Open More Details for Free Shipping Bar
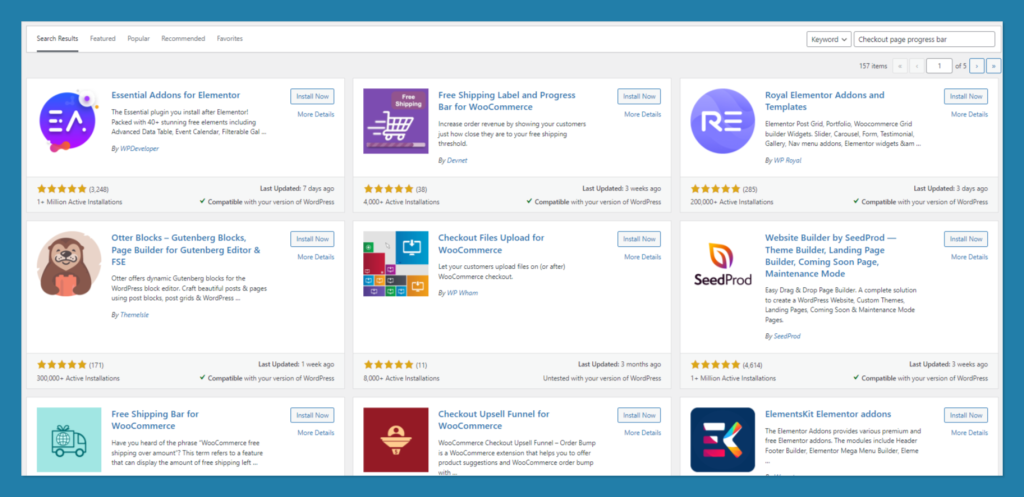Viewport: 1024px width, 497px height. 316,433
